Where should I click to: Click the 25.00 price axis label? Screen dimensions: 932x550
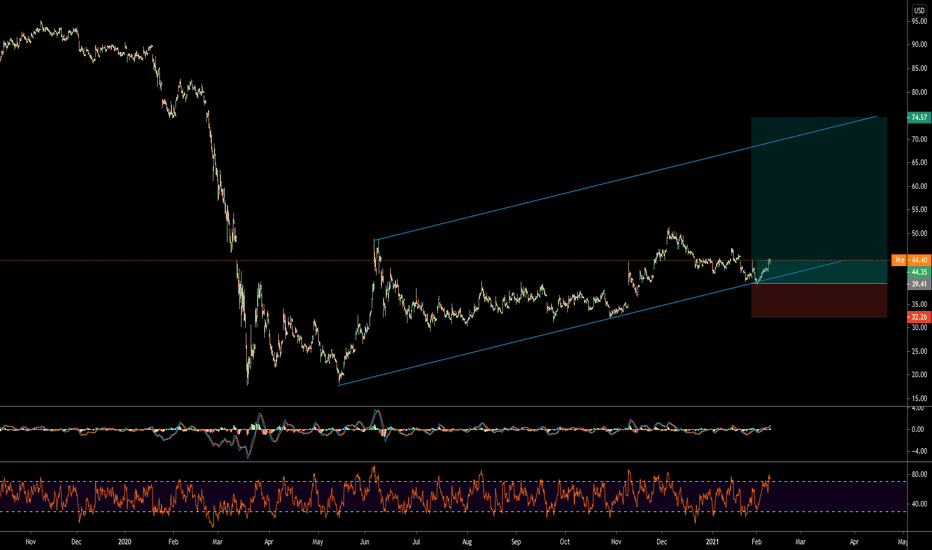click(x=919, y=351)
